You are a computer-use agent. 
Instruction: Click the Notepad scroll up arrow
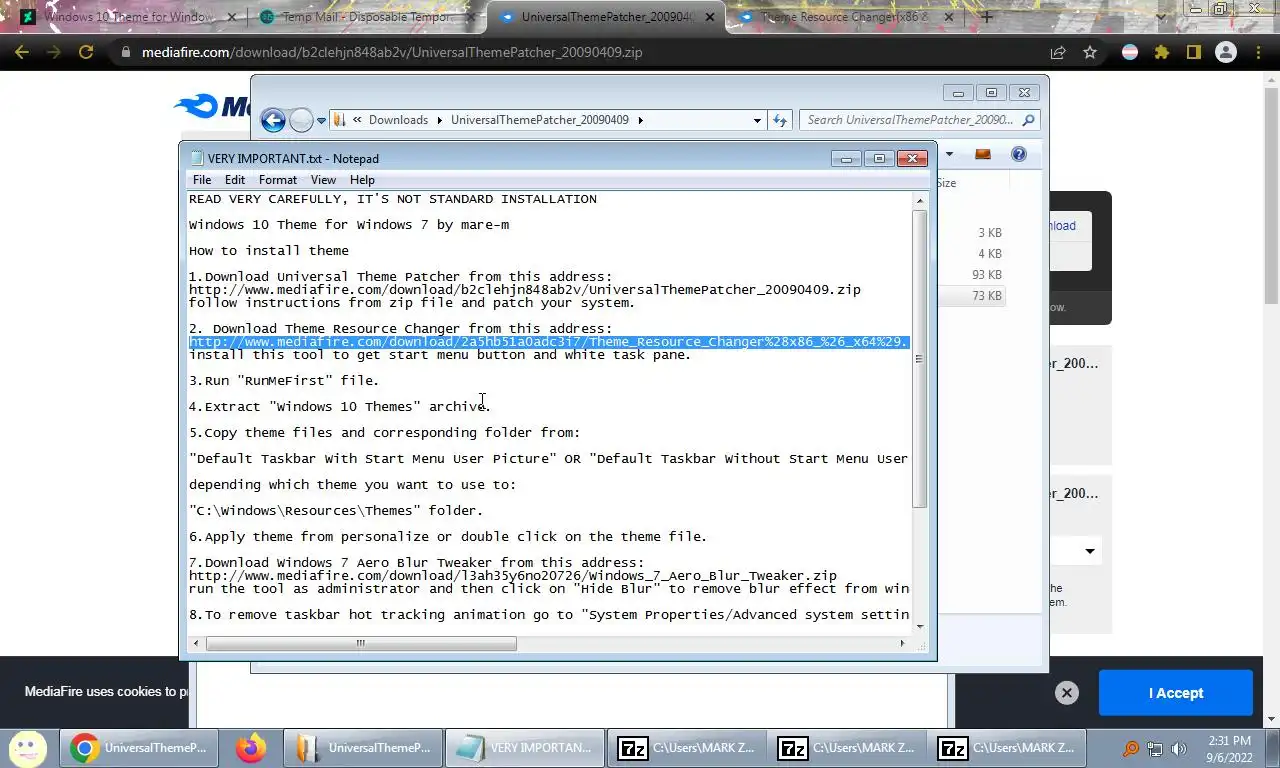[x=920, y=200]
